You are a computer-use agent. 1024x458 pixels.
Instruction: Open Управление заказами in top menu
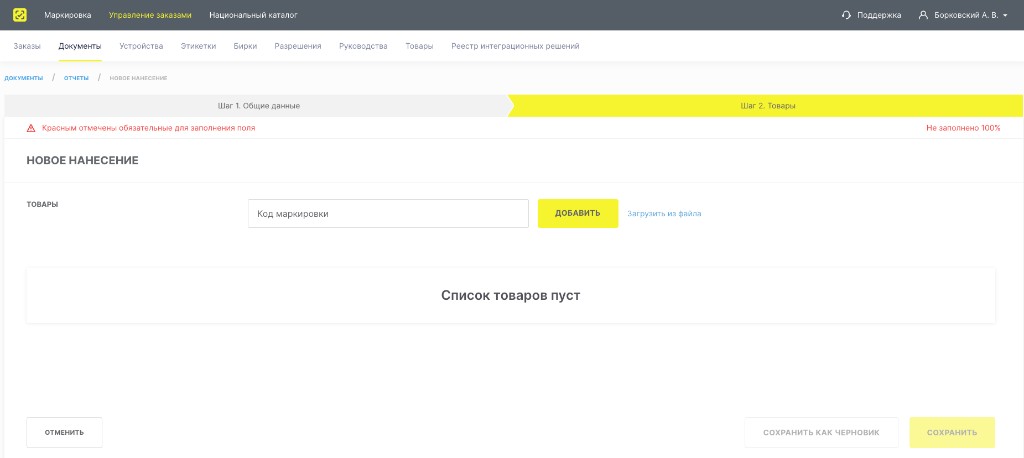(150, 15)
